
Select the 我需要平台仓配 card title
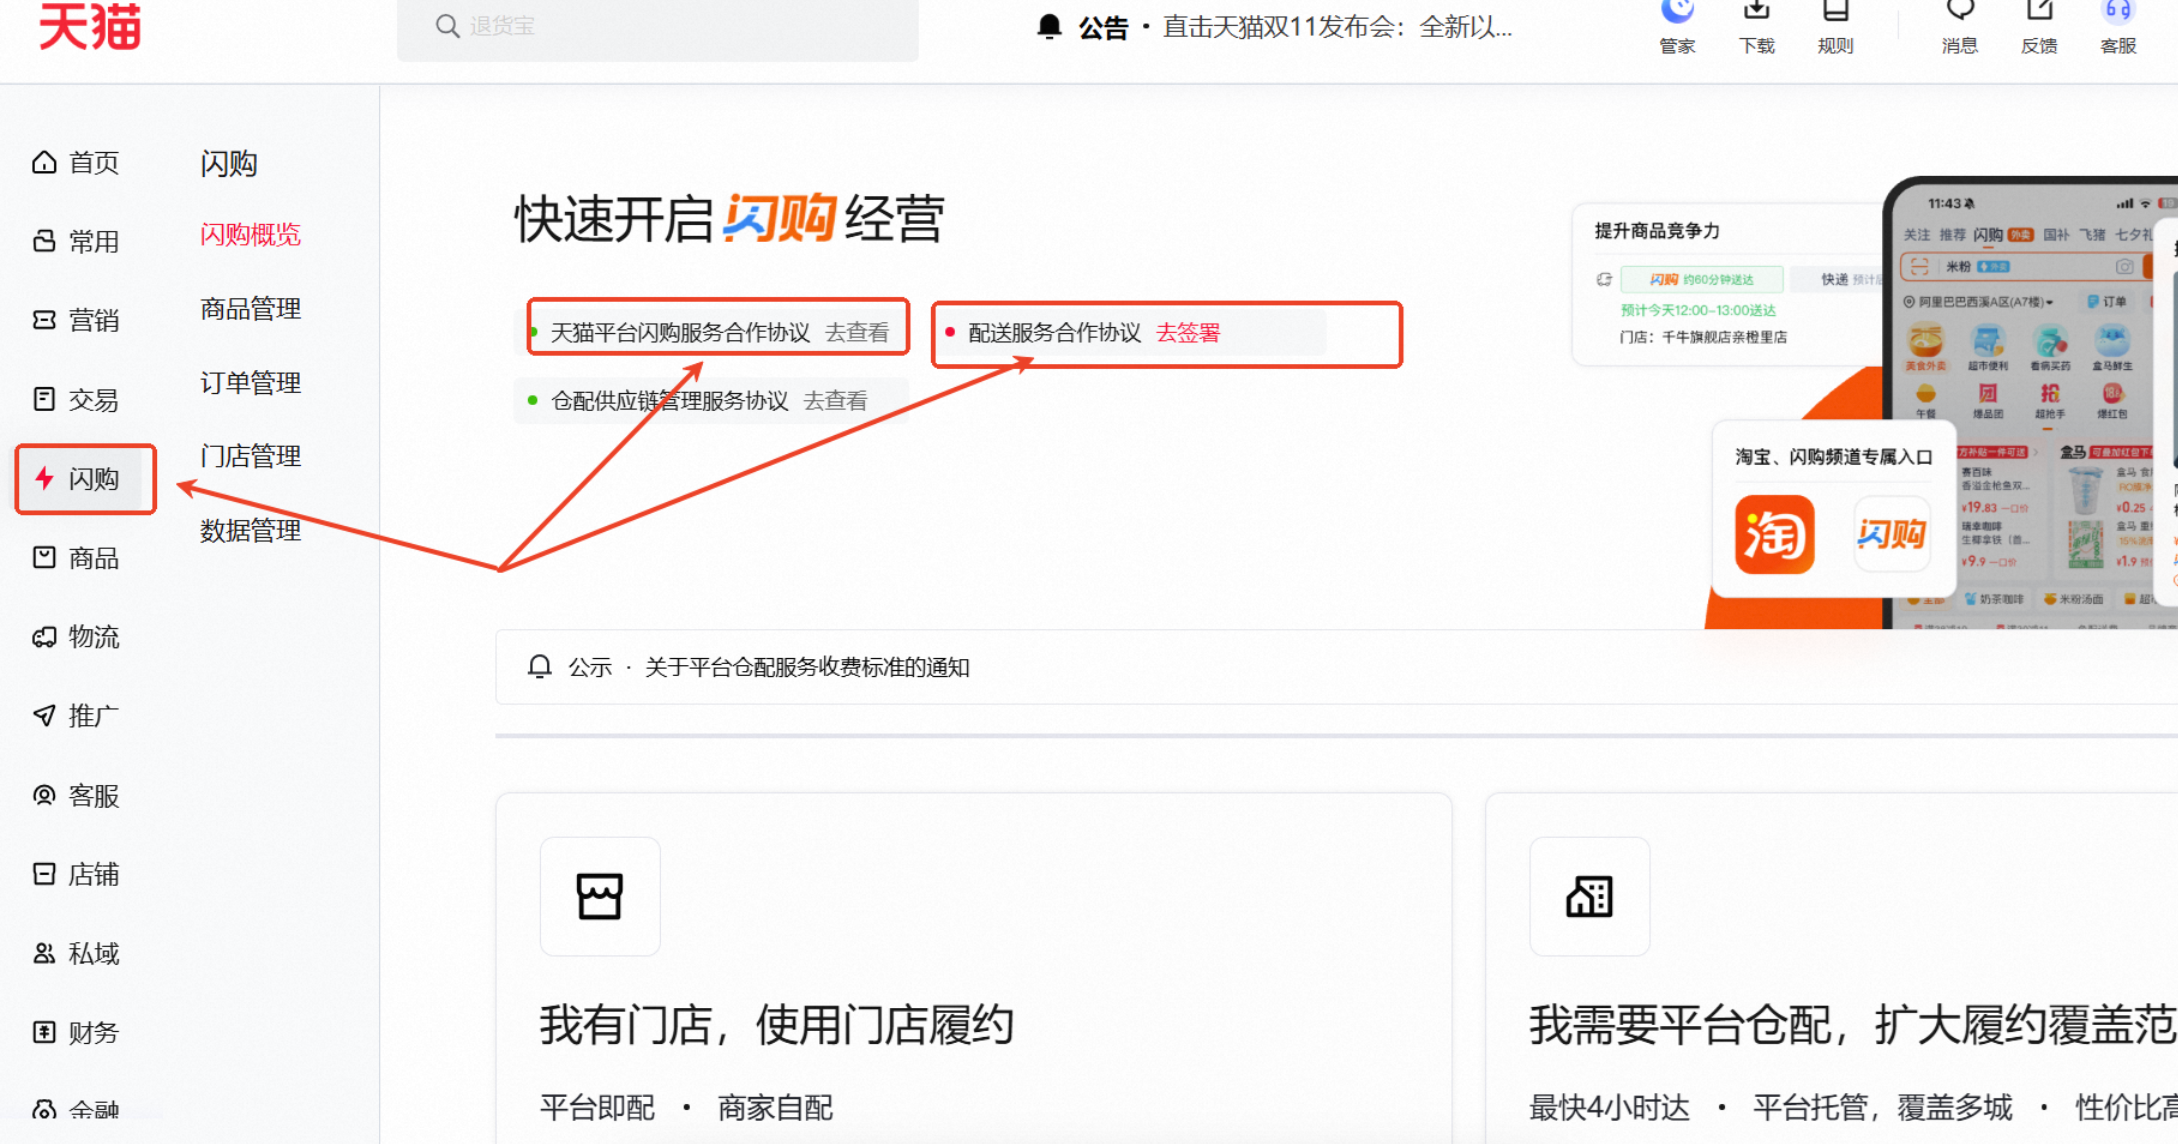(x=1852, y=1025)
